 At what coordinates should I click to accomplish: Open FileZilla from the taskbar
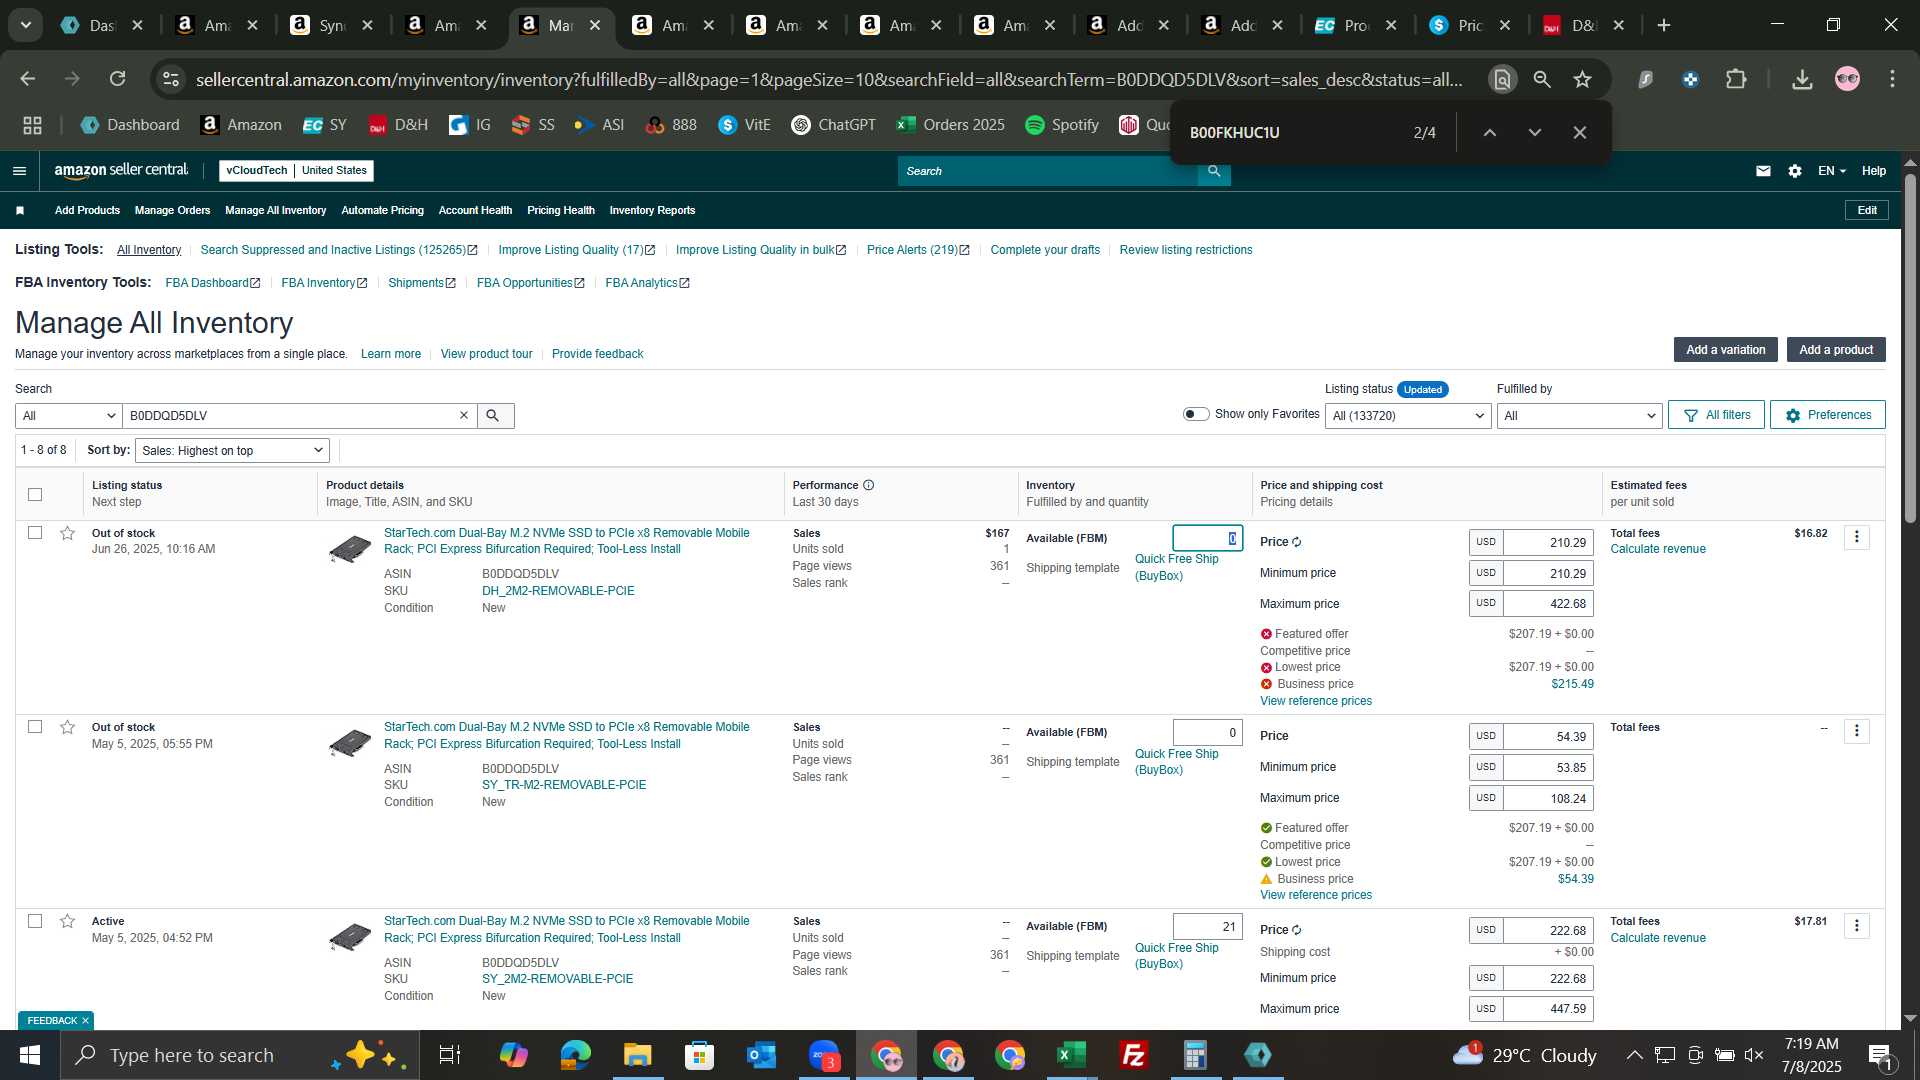click(1134, 1055)
